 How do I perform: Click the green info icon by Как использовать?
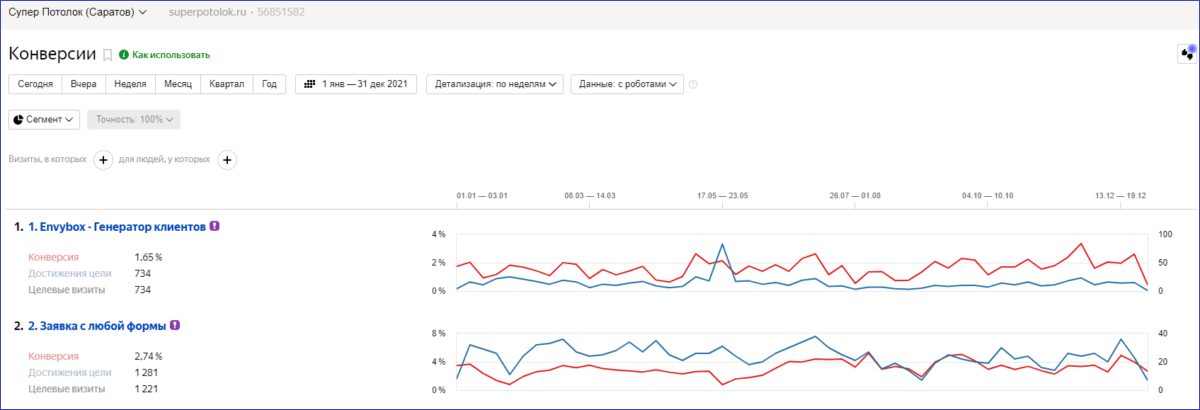[x=124, y=55]
